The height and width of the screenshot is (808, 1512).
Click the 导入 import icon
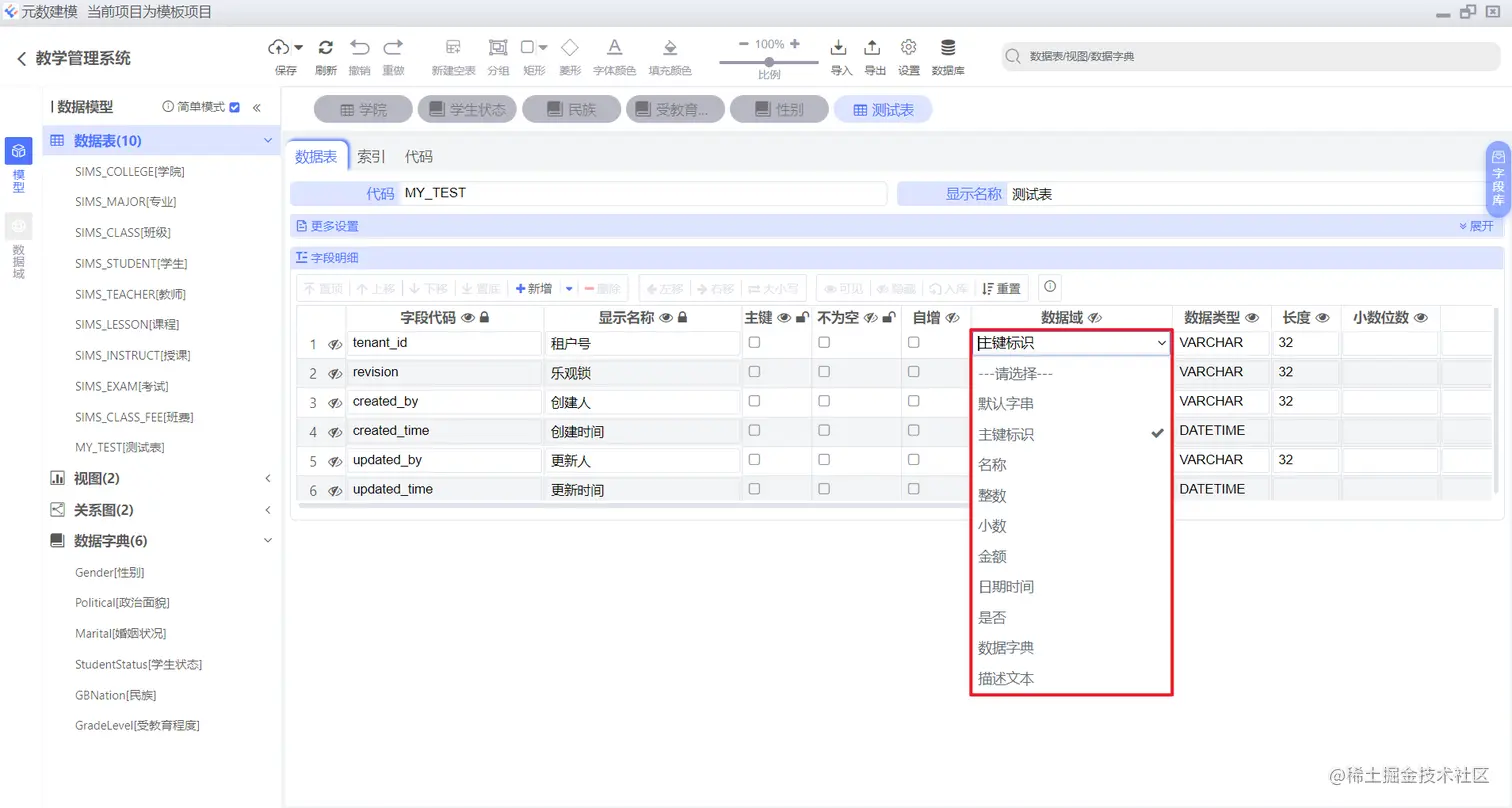tap(840, 47)
